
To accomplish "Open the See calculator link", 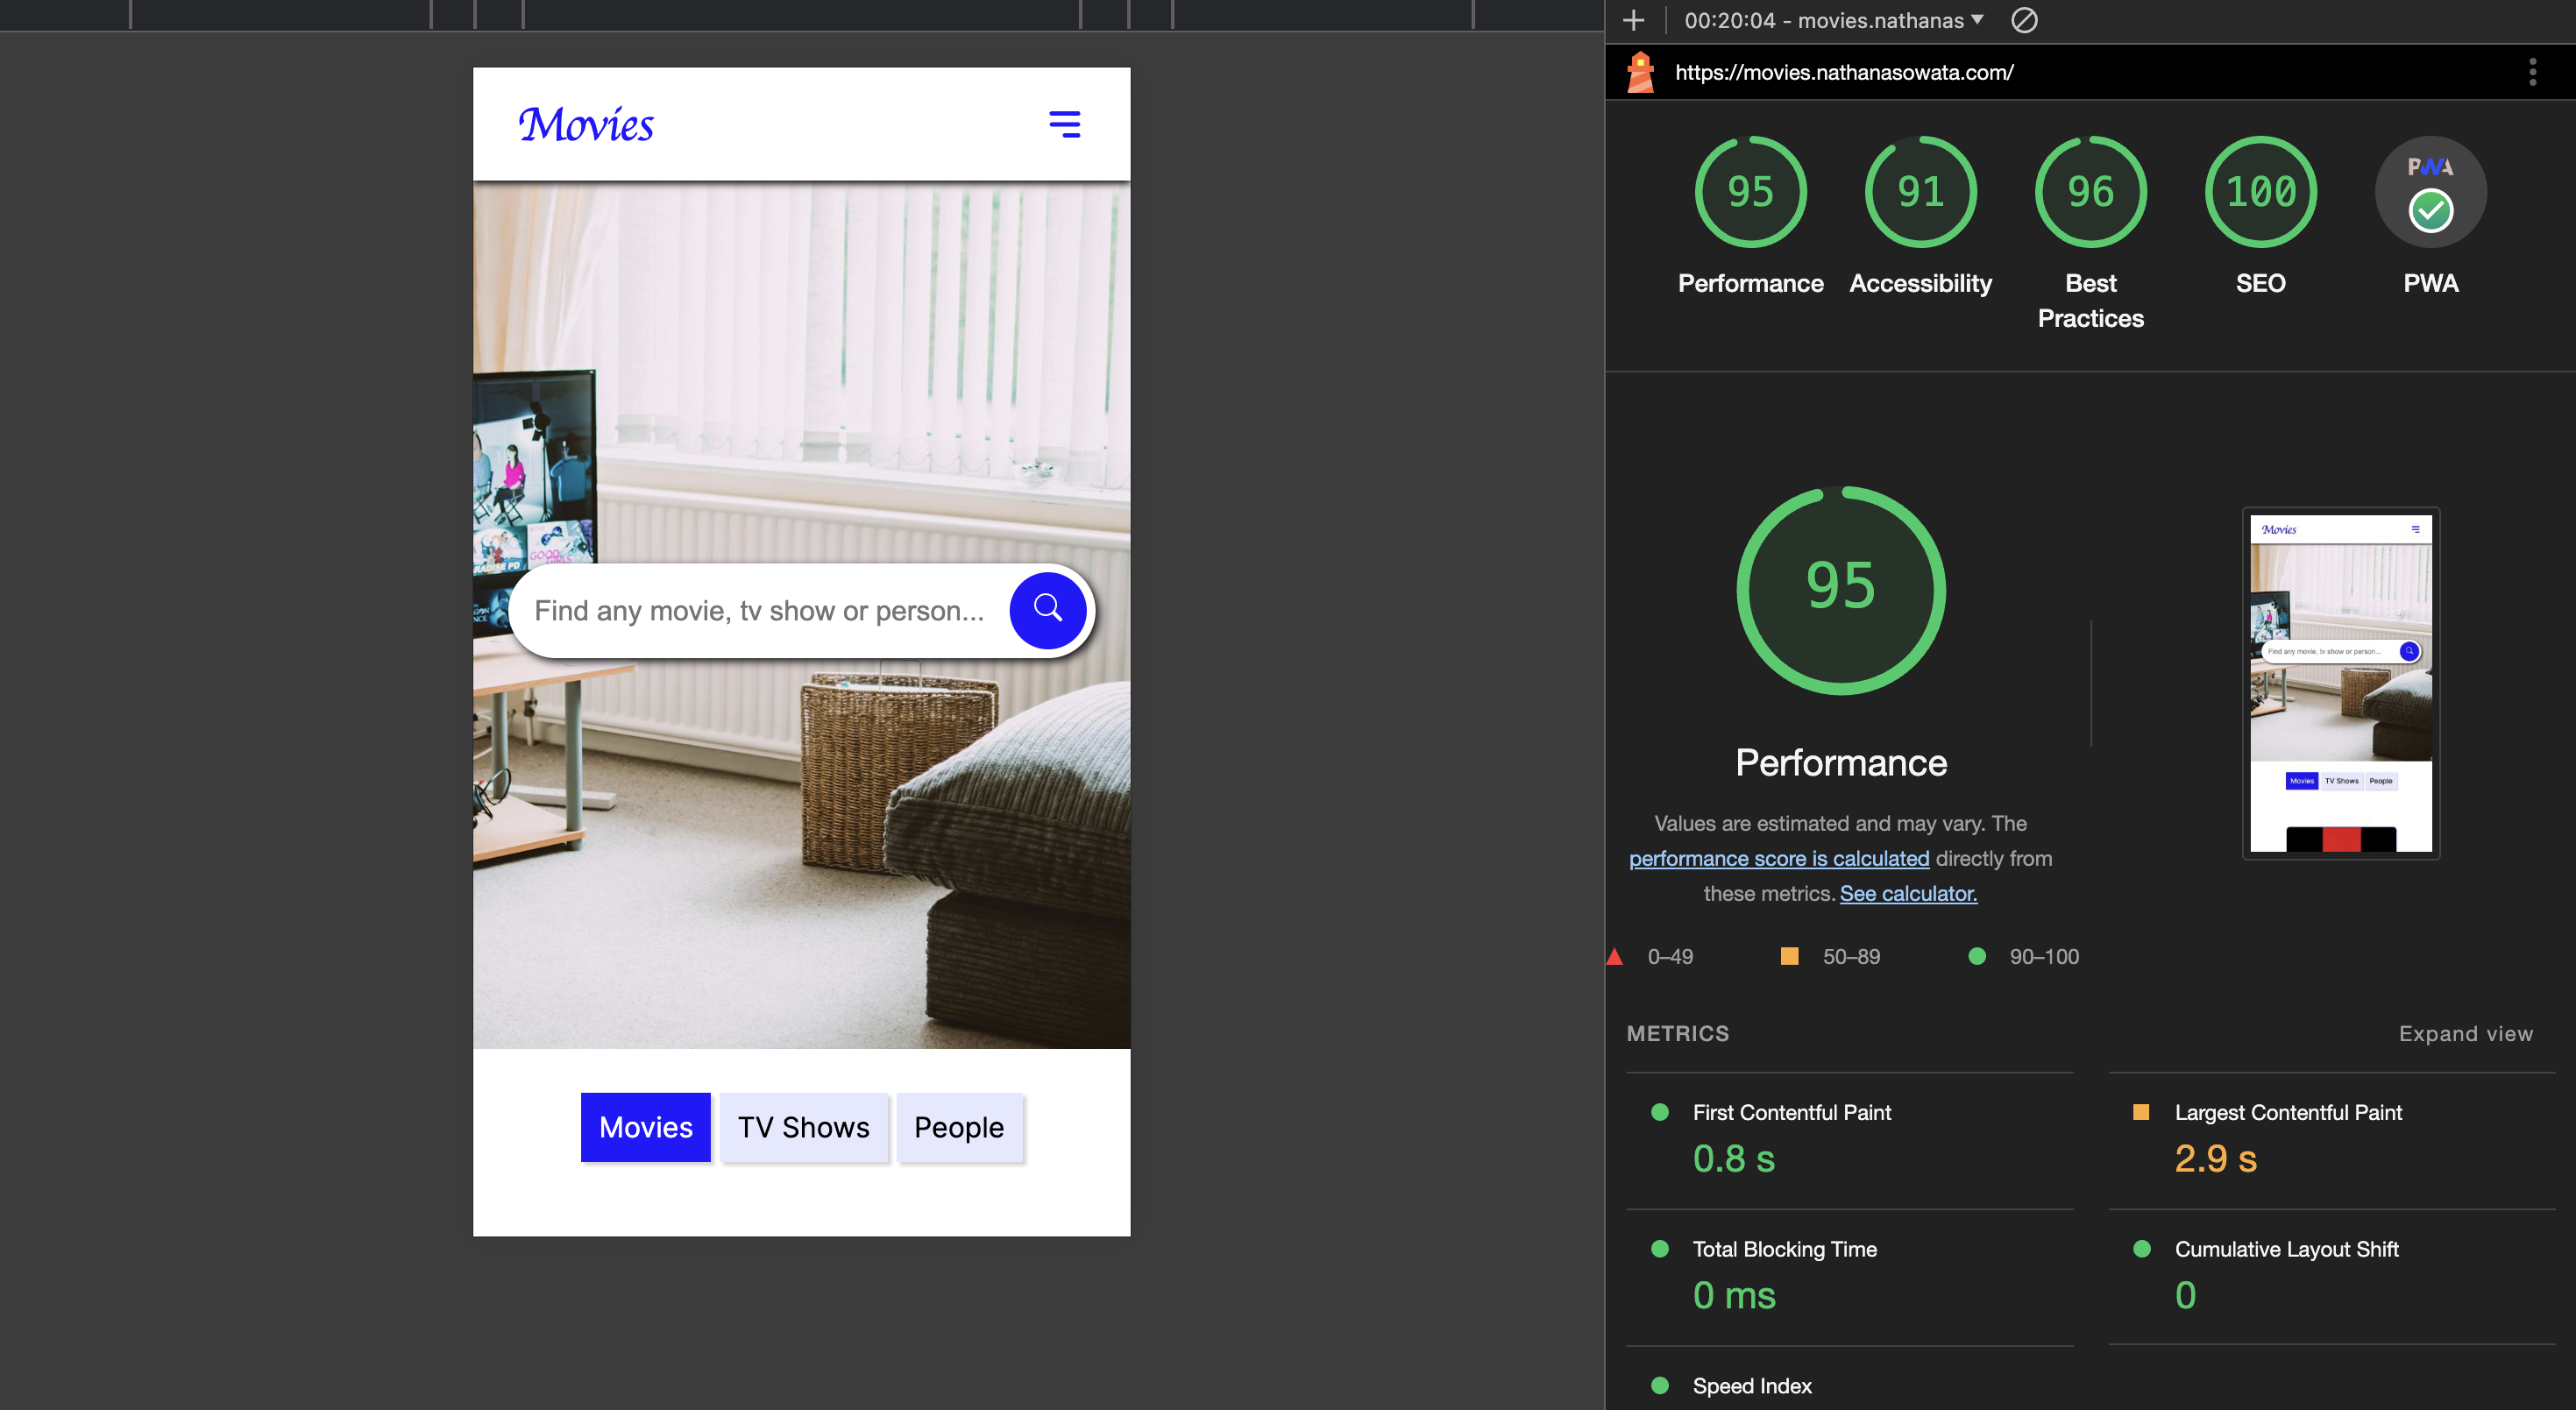I will coord(1907,893).
